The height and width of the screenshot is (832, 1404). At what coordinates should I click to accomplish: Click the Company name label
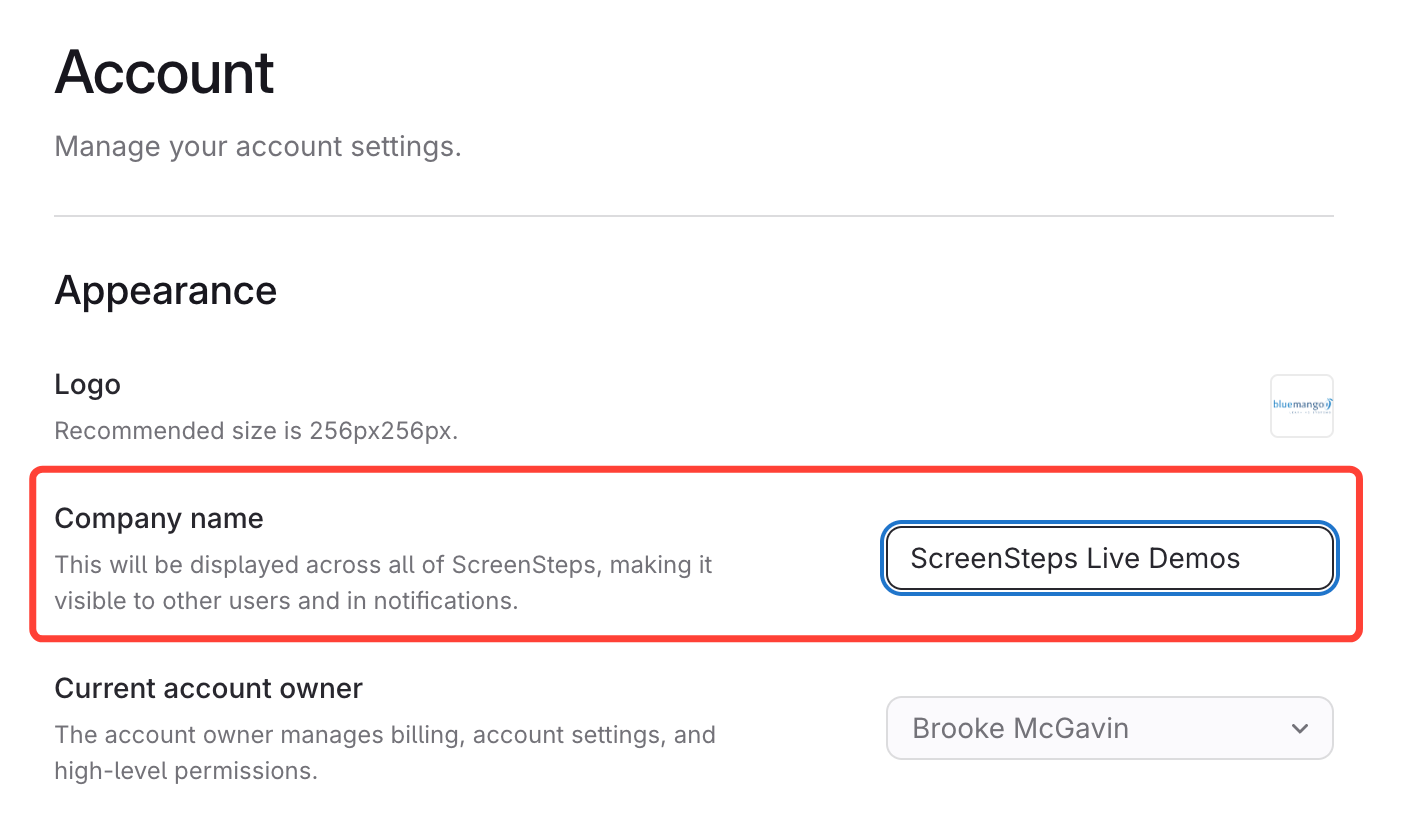[158, 518]
